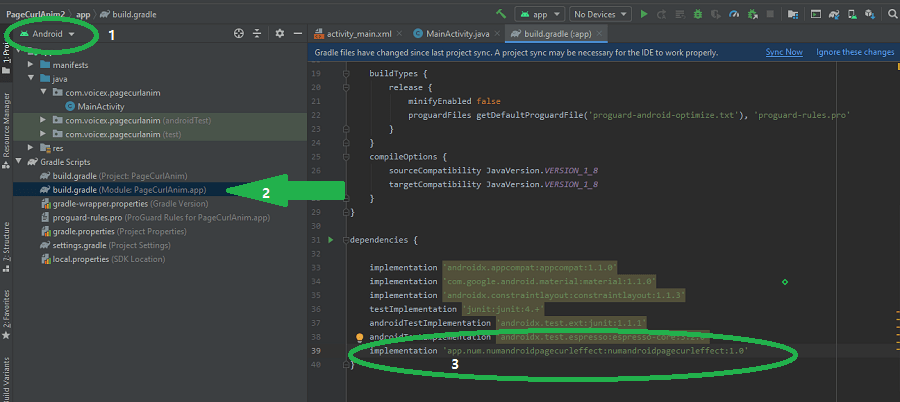The width and height of the screenshot is (900, 402).
Task: Close the activity_main.xml tab
Action: tap(399, 34)
